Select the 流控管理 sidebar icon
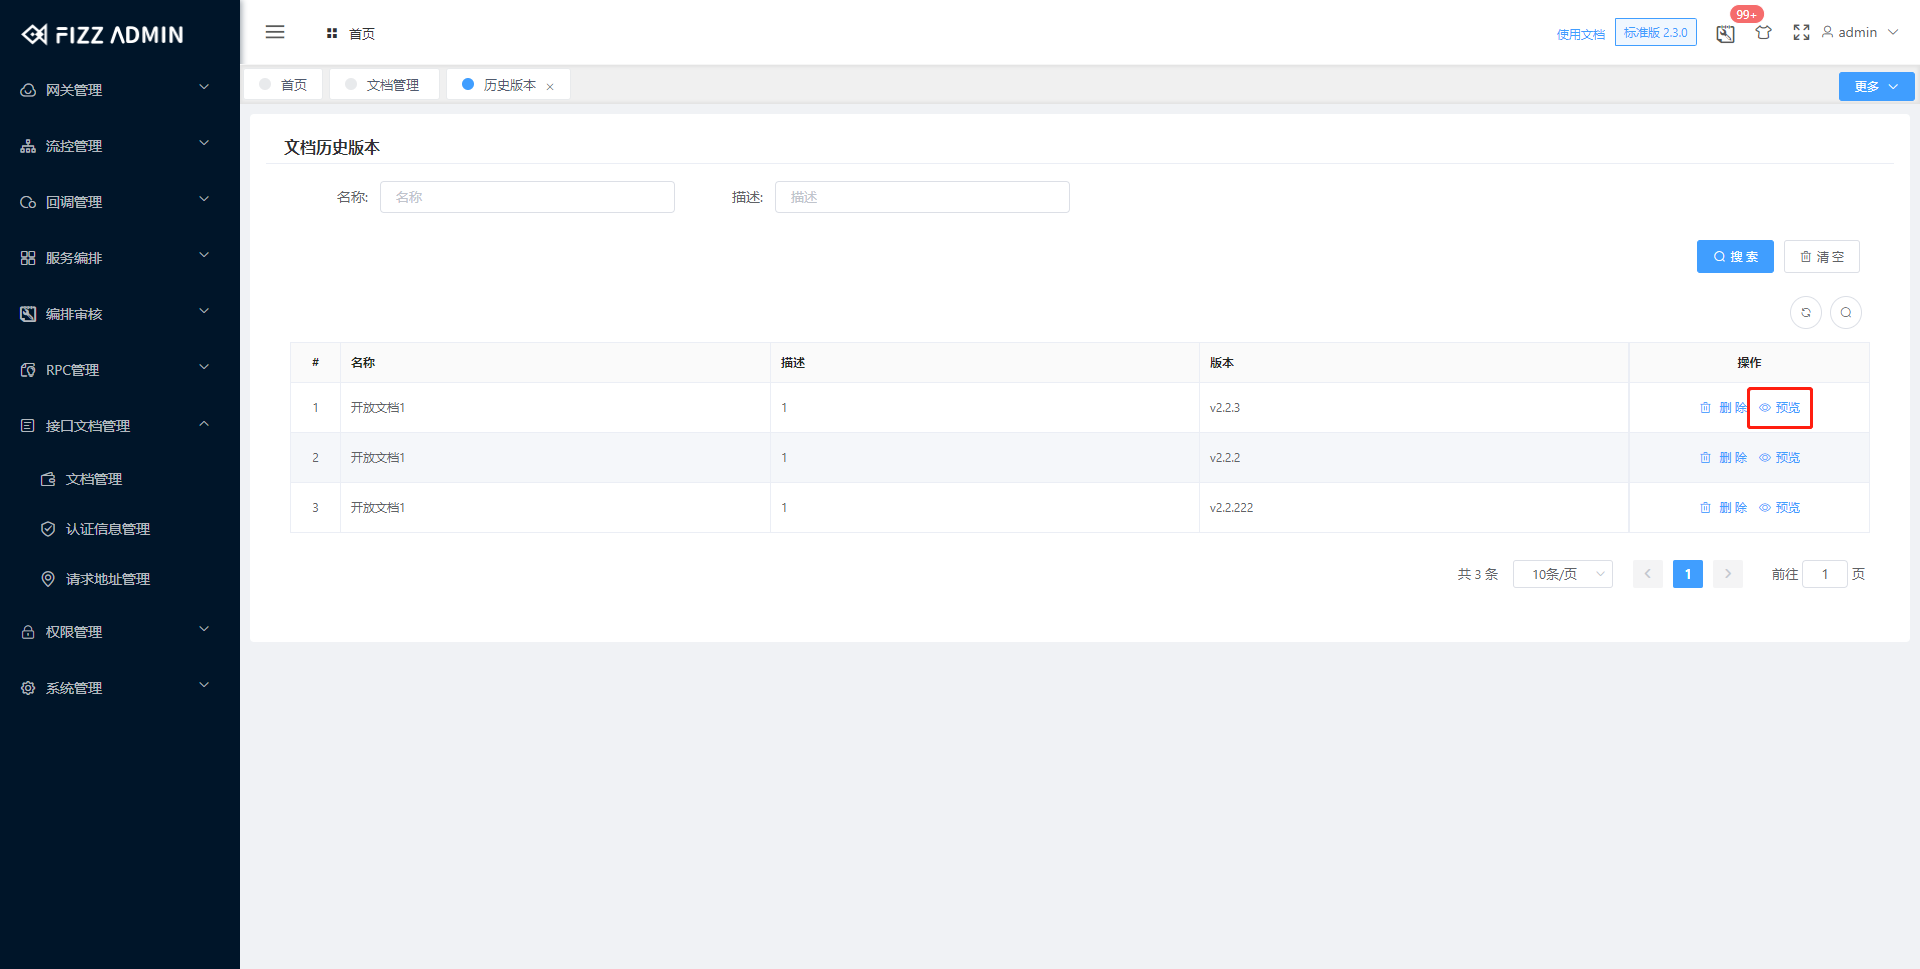This screenshot has height=969, width=1920. click(27, 145)
